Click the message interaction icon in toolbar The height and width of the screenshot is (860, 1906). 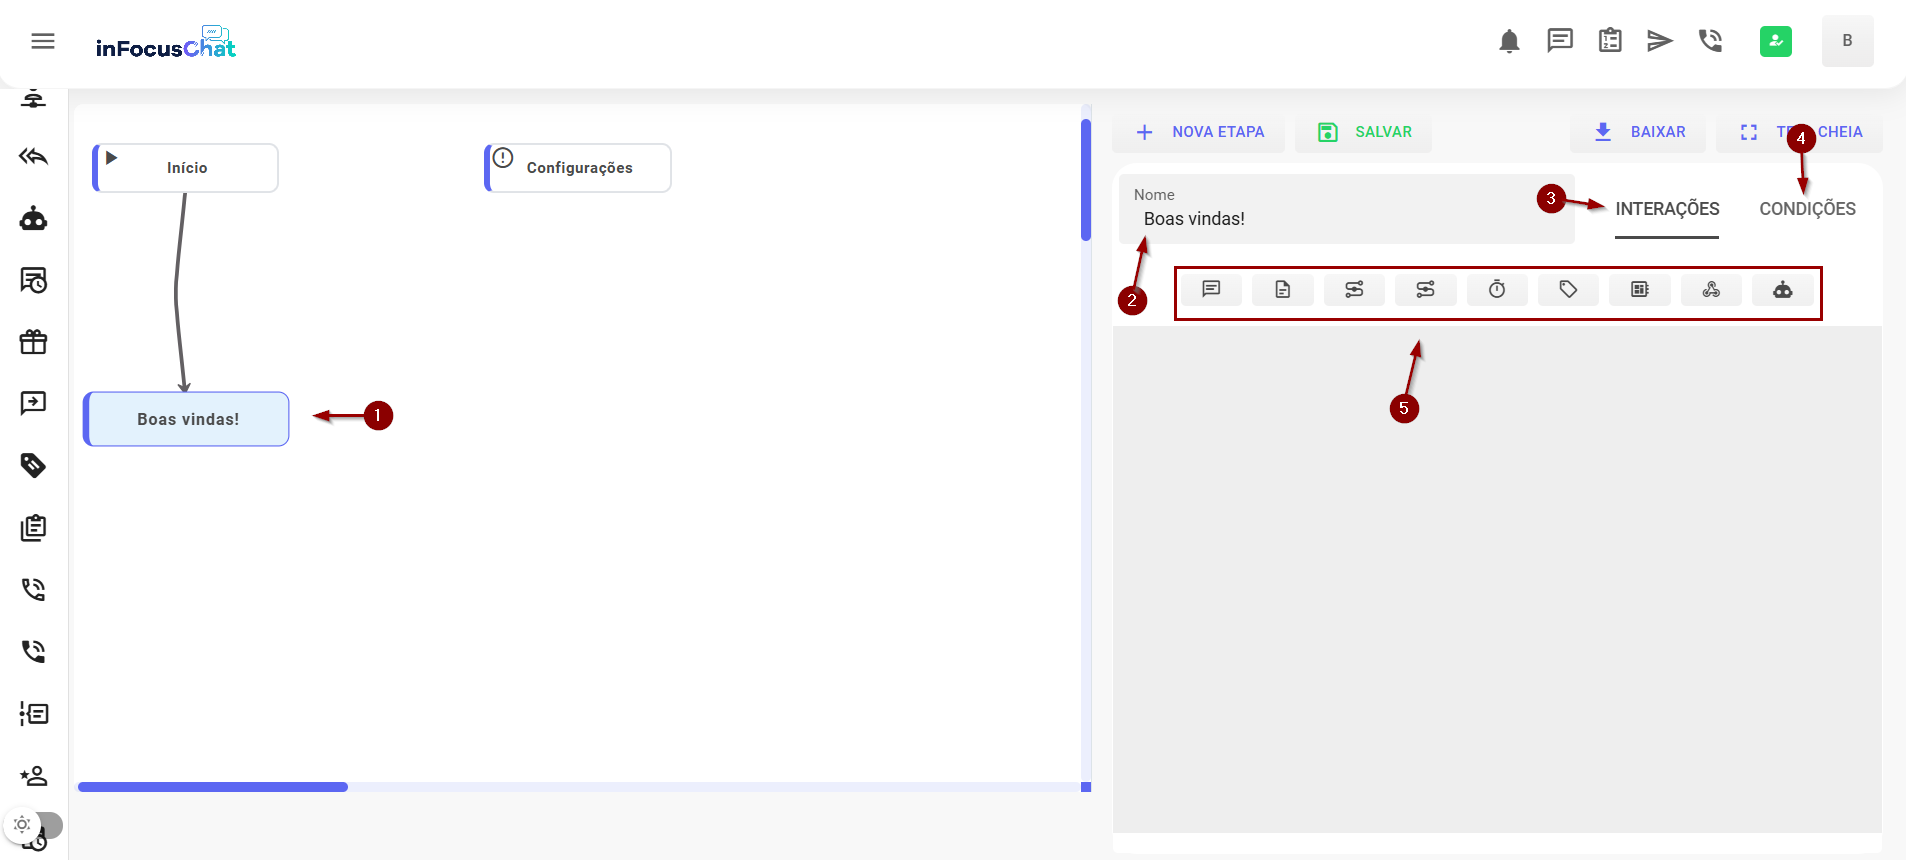(x=1211, y=290)
